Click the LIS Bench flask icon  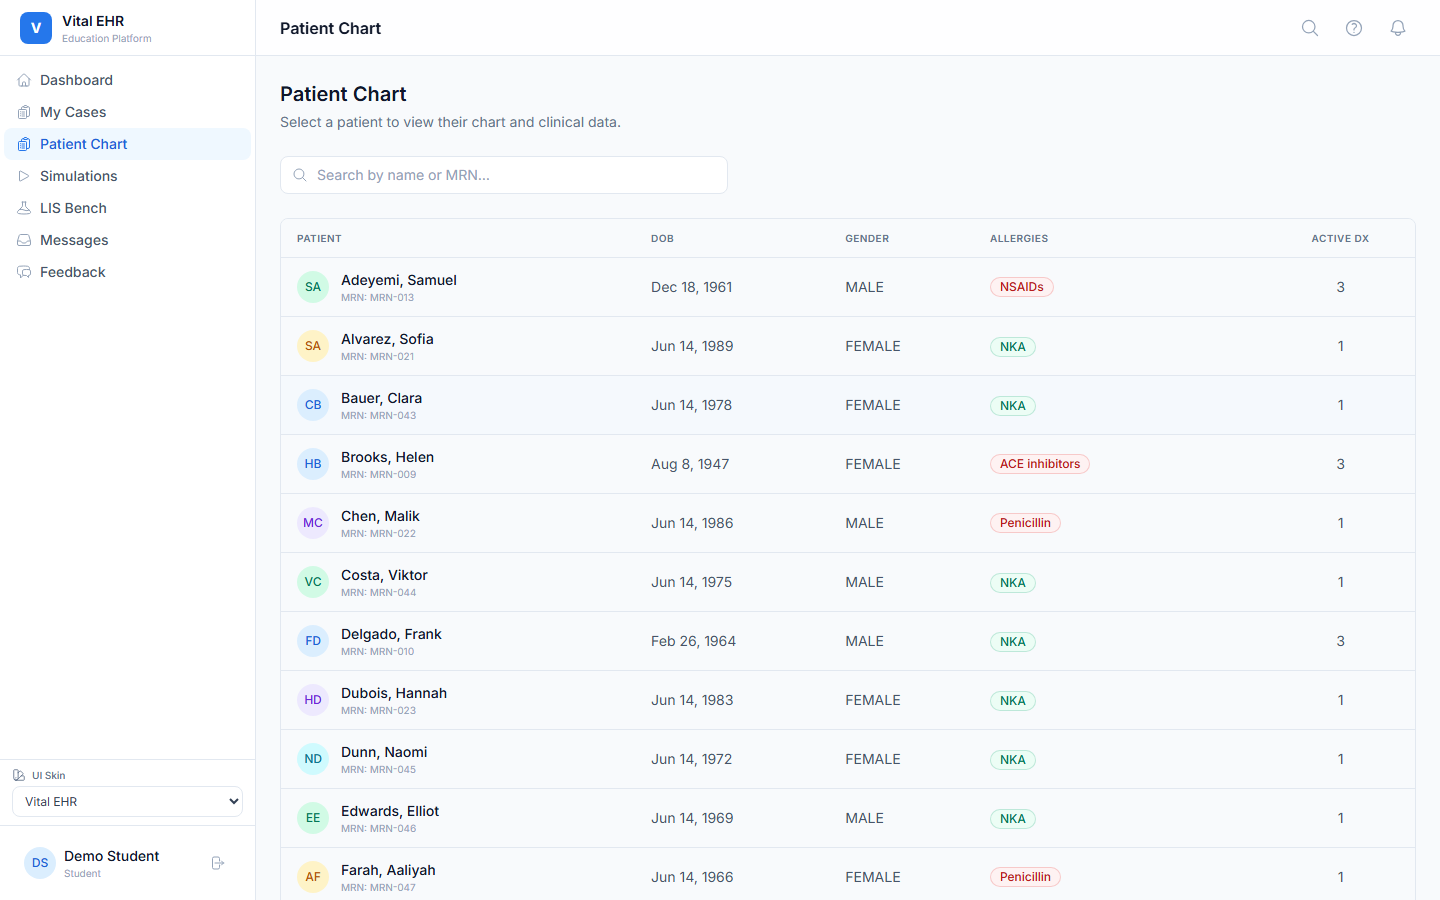24,208
